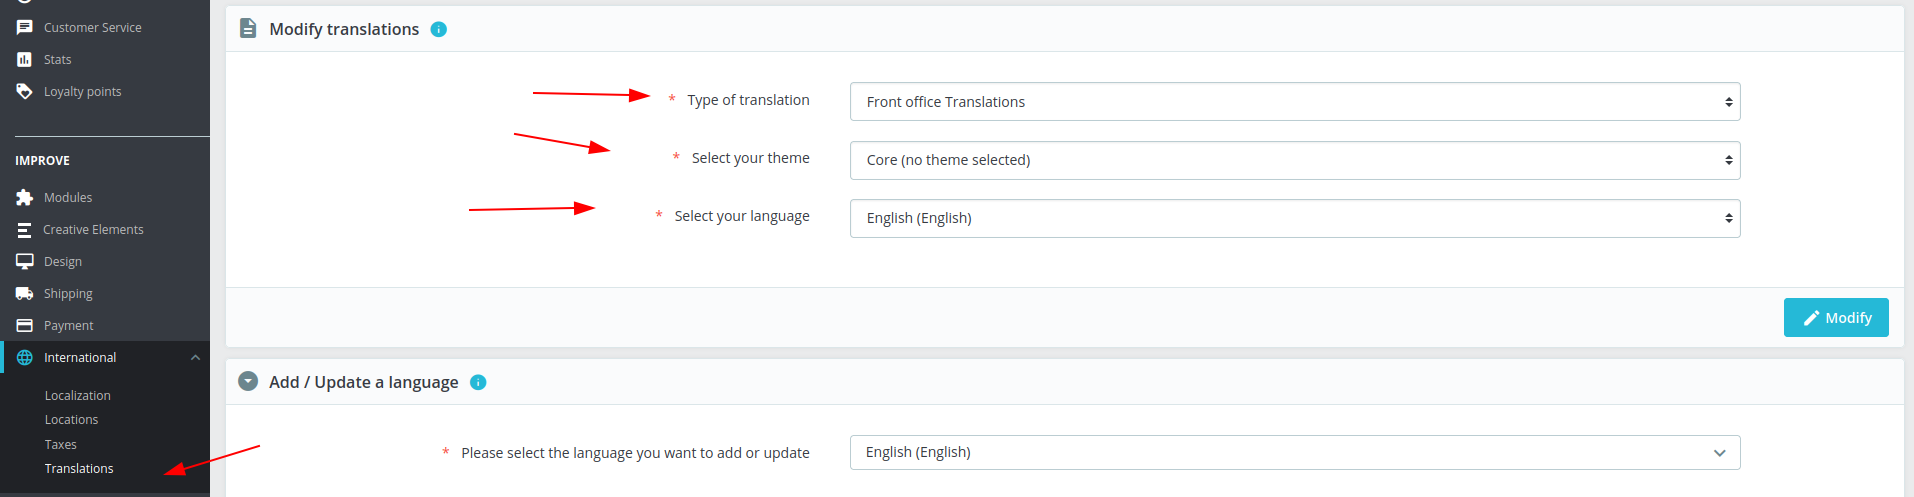
Task: Open Modules using the puzzle piece icon
Action: pyautogui.click(x=25, y=197)
